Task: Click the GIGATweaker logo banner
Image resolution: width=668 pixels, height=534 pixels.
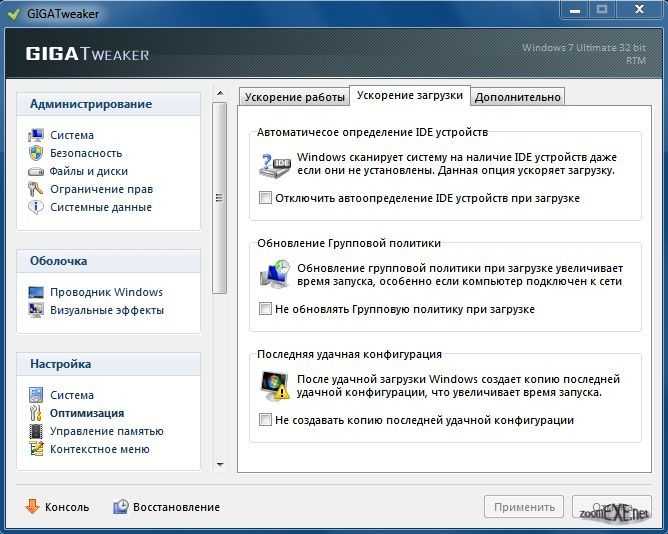Action: [87, 54]
